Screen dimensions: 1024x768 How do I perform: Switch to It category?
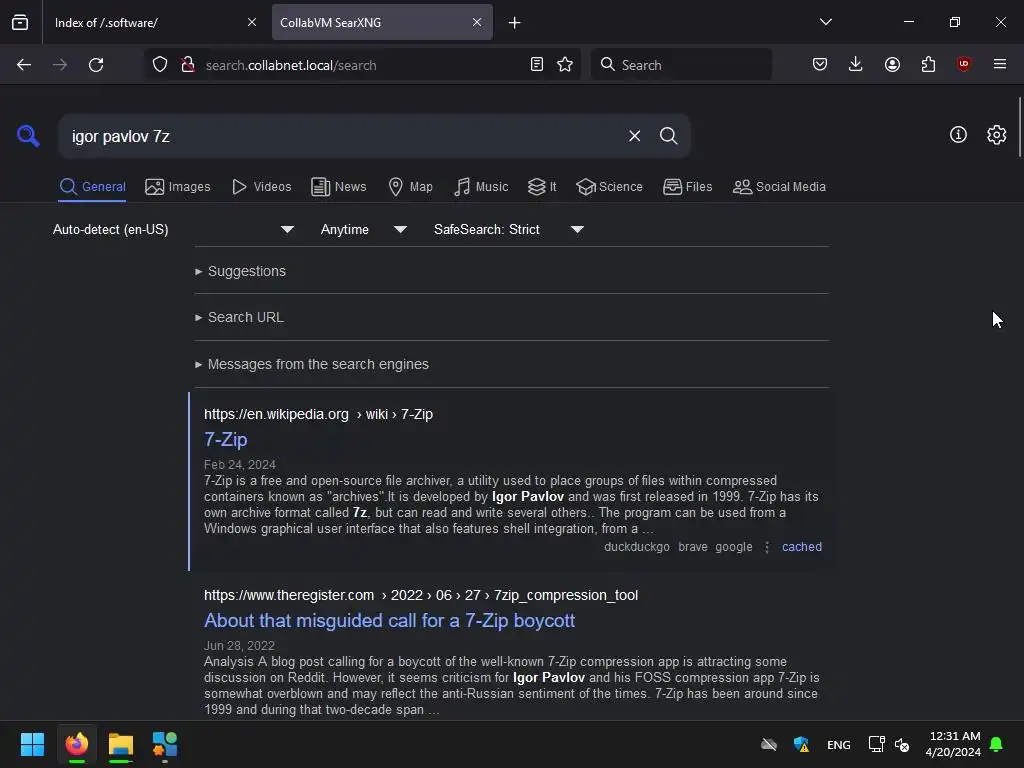click(542, 187)
